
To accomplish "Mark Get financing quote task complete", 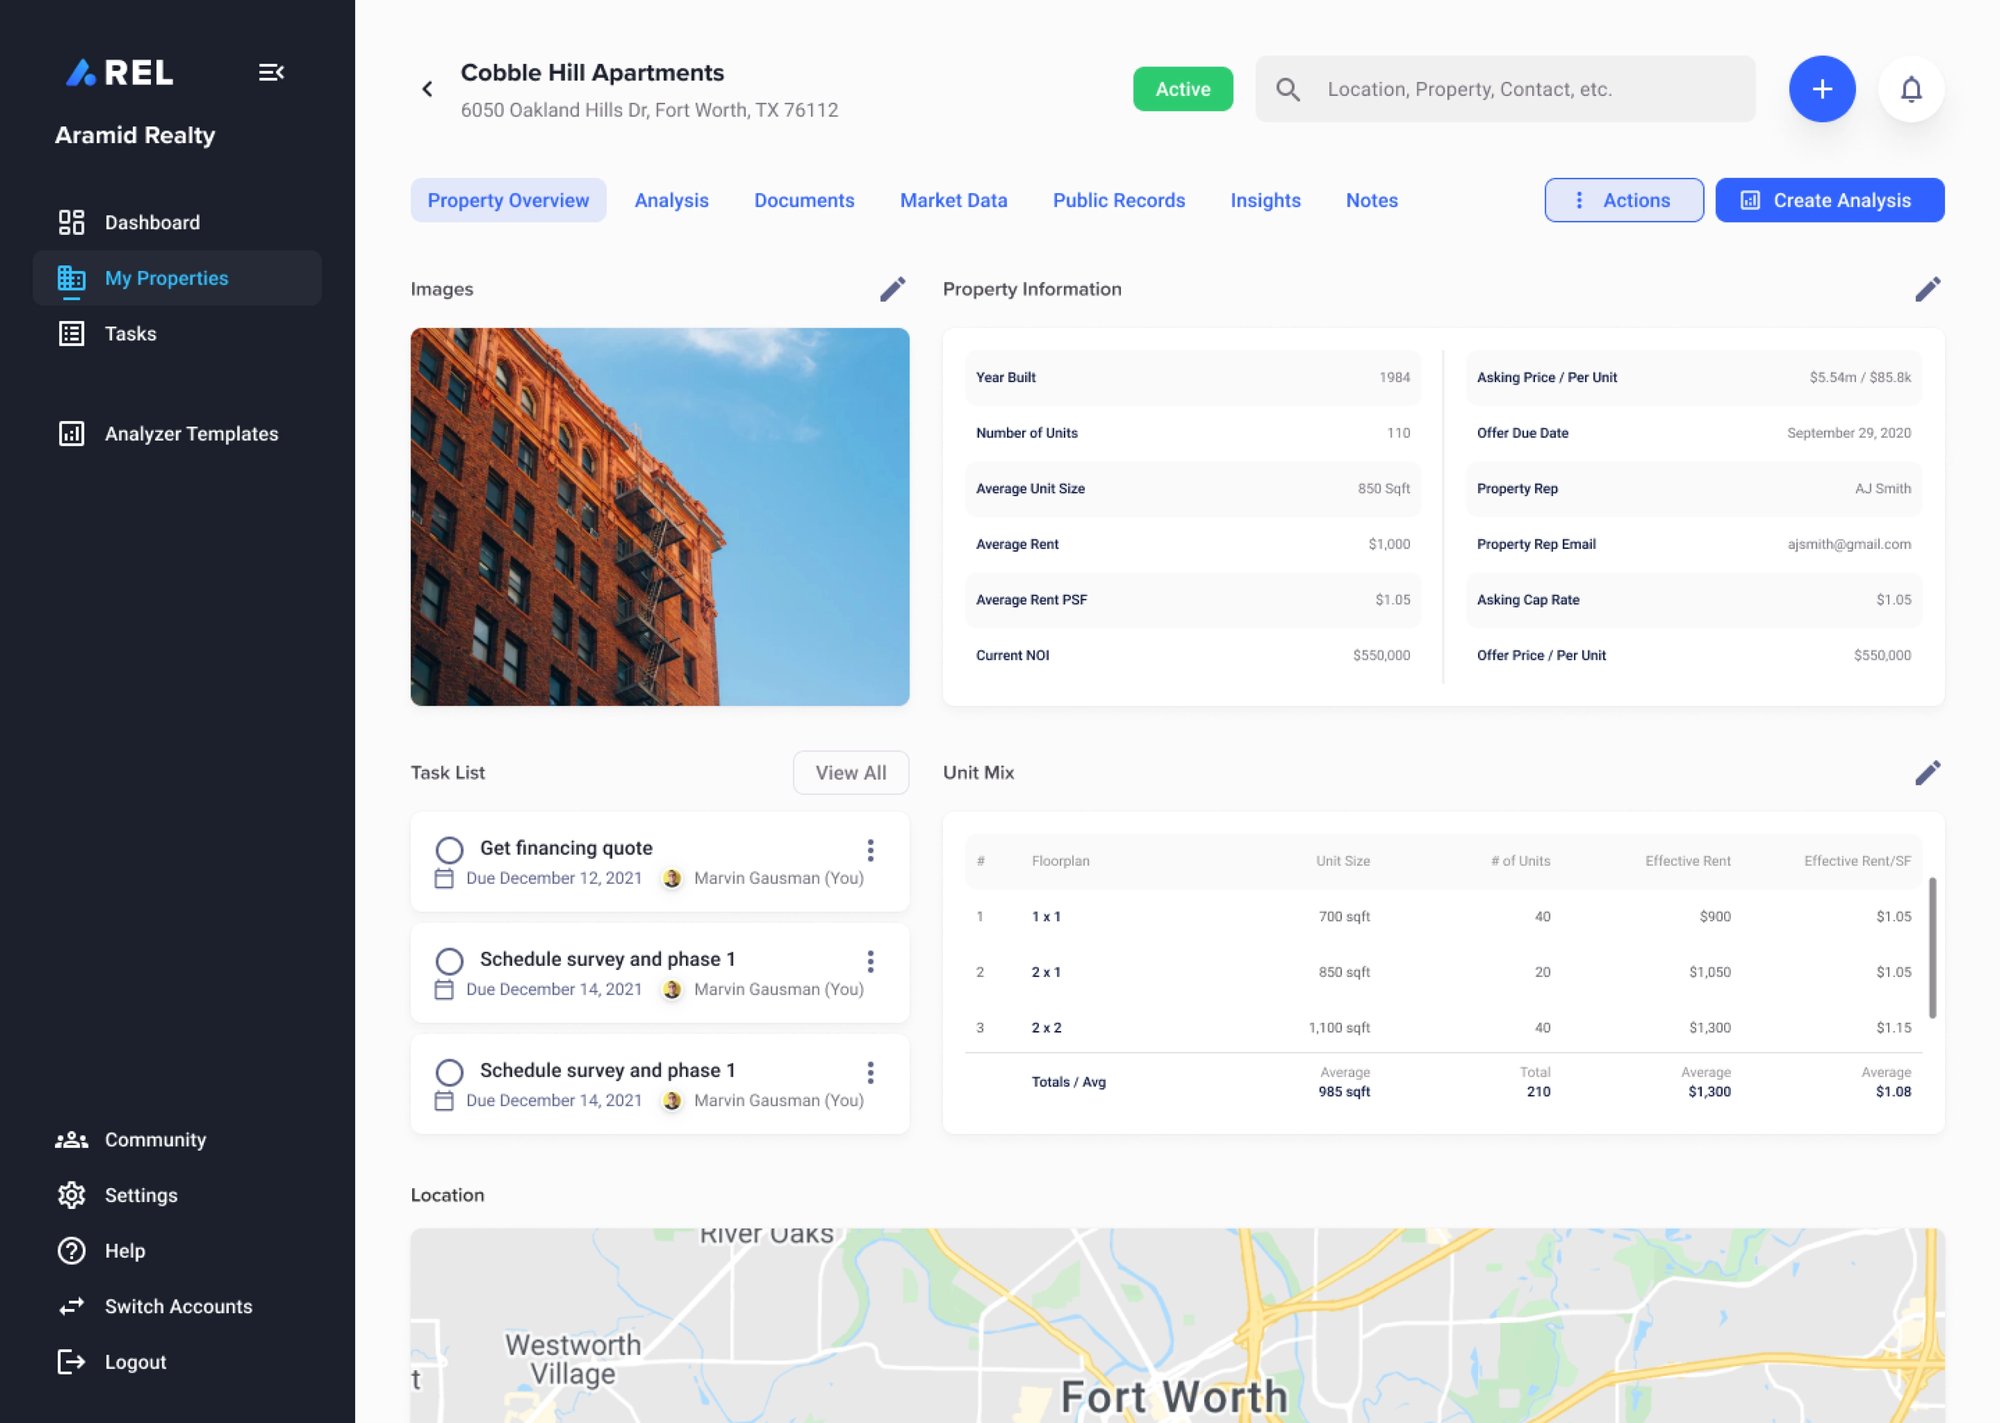I will point(449,850).
